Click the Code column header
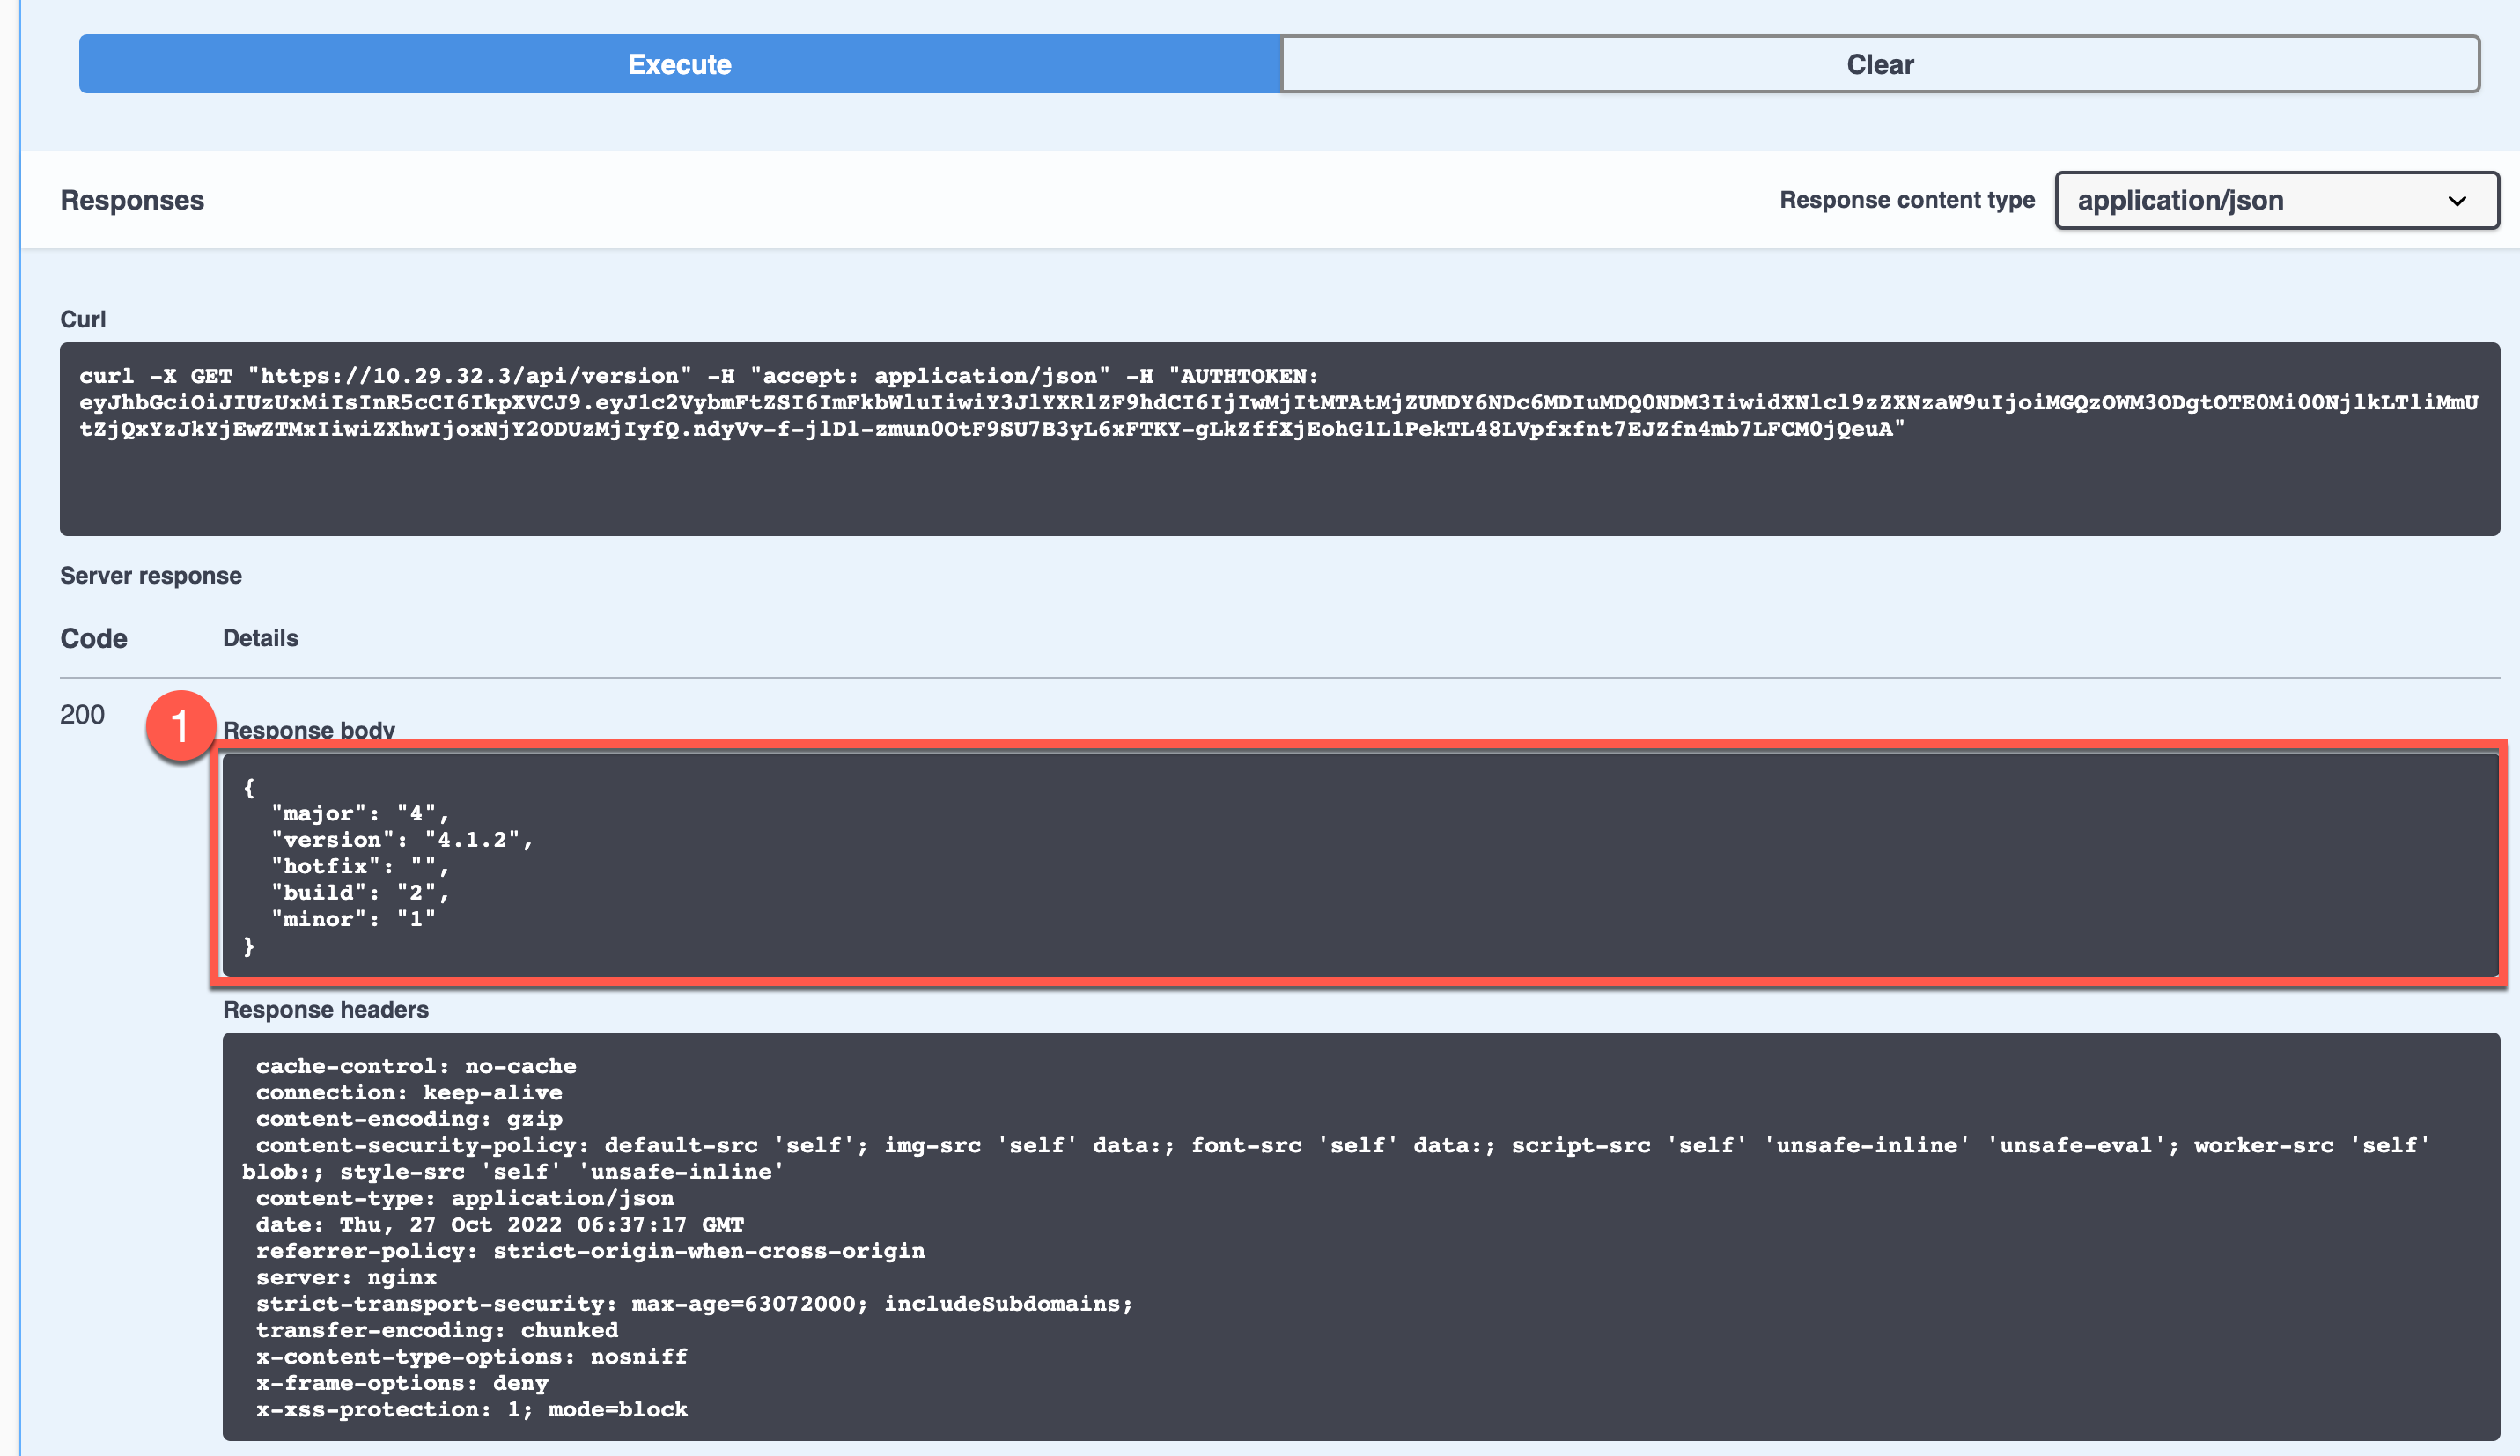Viewport: 2520px width, 1456px height. 93,637
